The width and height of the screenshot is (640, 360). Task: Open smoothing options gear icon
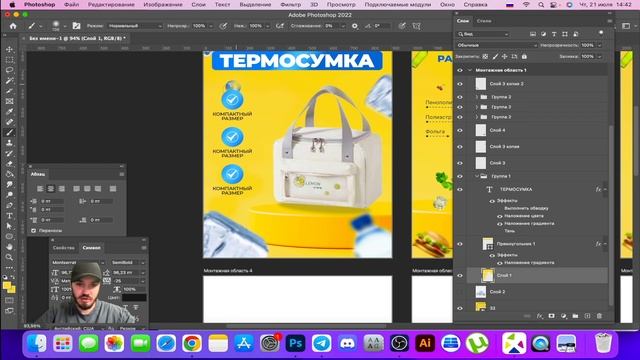tap(354, 26)
